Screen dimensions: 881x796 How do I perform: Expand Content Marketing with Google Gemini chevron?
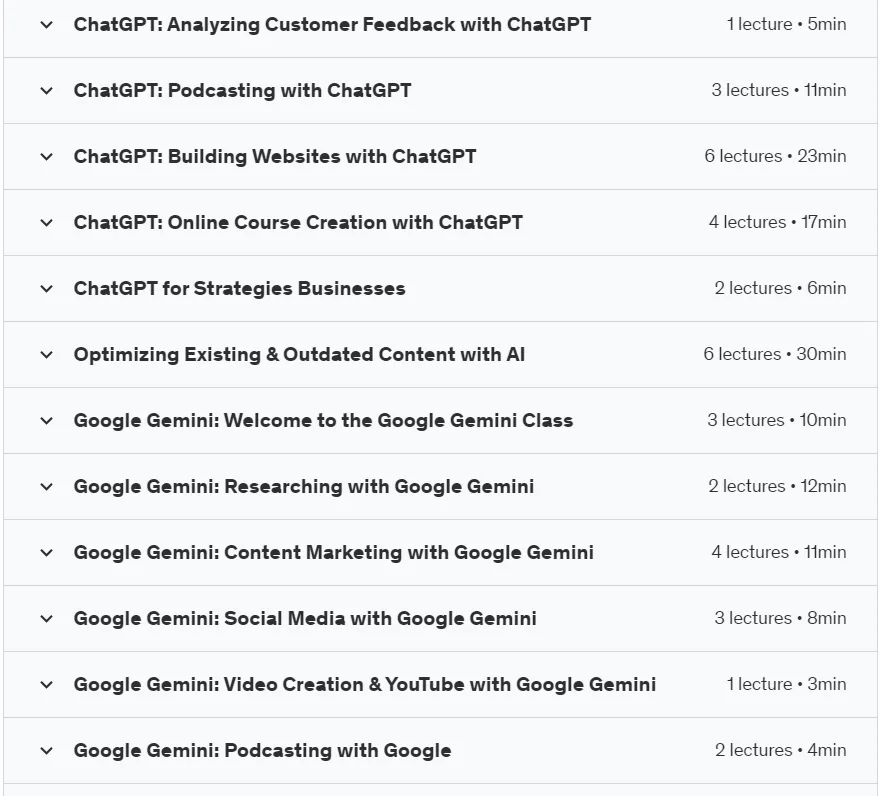(x=47, y=553)
